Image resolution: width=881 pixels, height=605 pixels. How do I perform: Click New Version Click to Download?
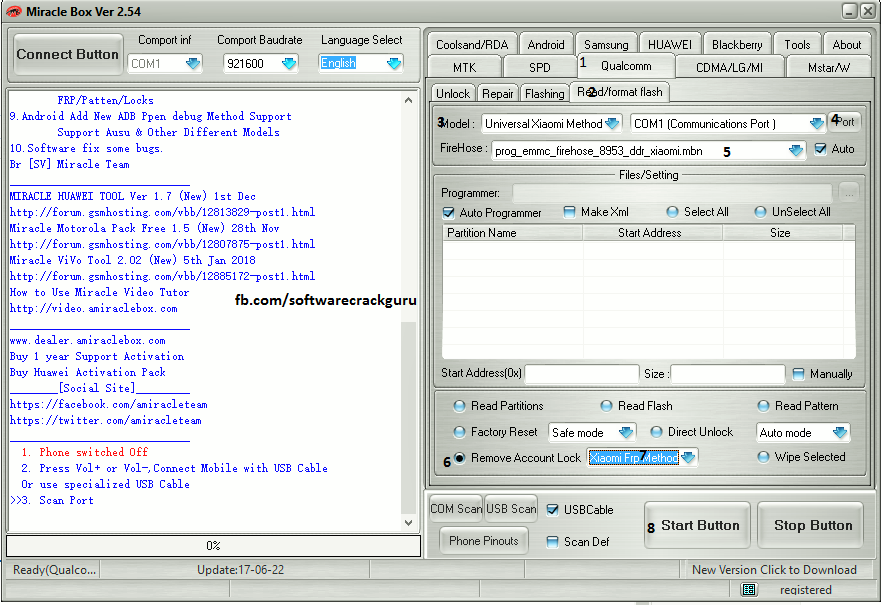(774, 570)
